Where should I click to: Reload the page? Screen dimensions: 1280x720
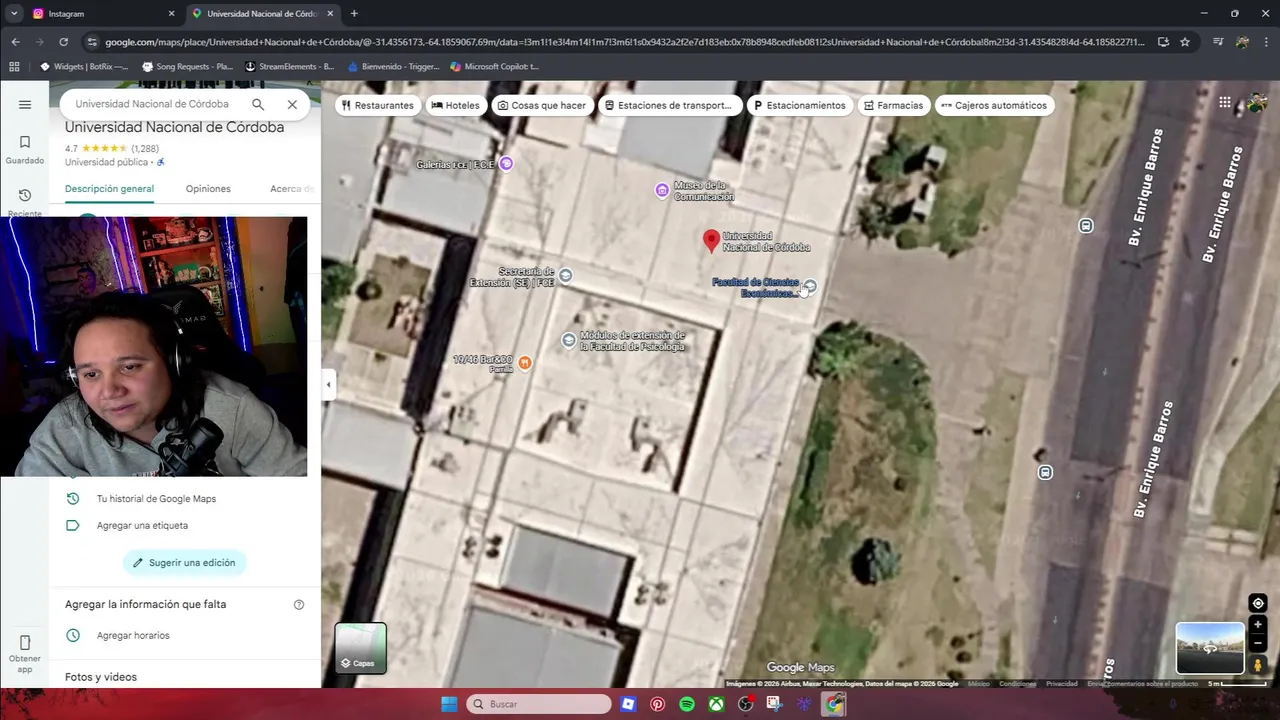click(63, 42)
